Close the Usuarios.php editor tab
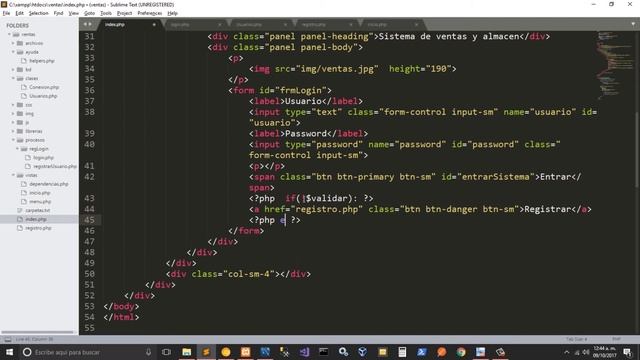640x360 pixels. [x=285, y=24]
